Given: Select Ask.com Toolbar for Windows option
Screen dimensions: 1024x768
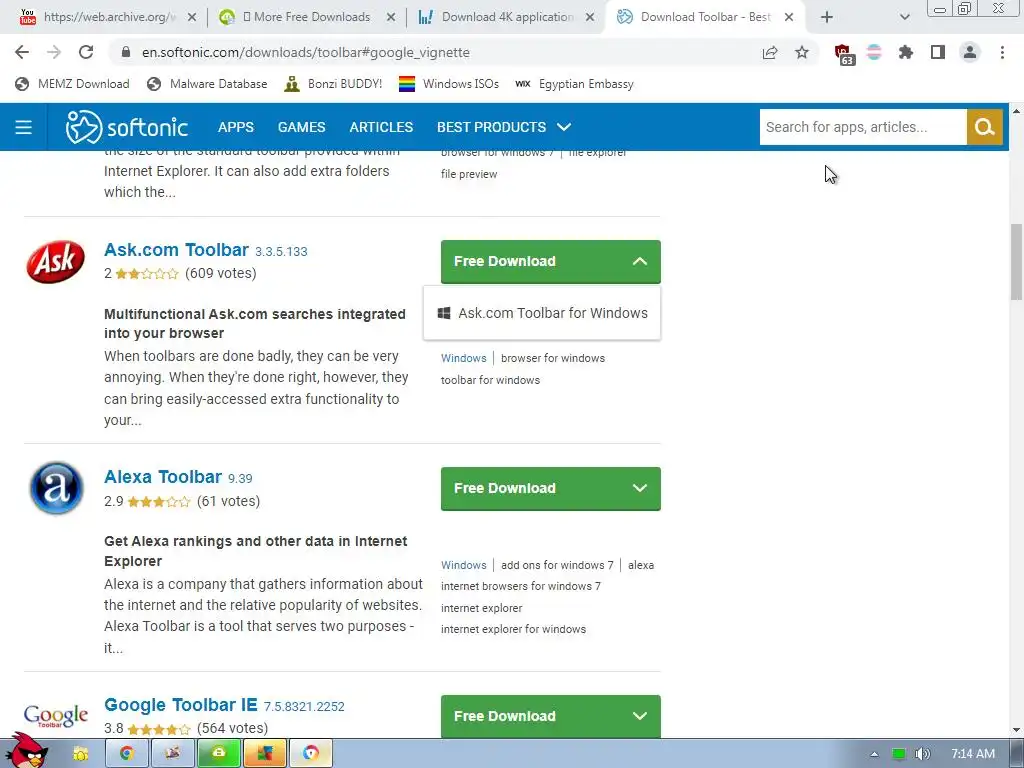Looking at the screenshot, I should [542, 313].
